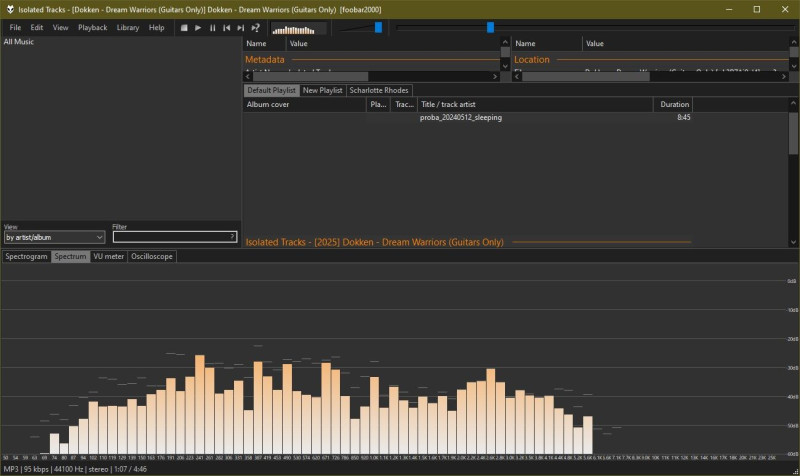The width and height of the screenshot is (800, 476).
Task: Click left arrow of Metadata horizontal scrollbar
Action: click(x=248, y=77)
